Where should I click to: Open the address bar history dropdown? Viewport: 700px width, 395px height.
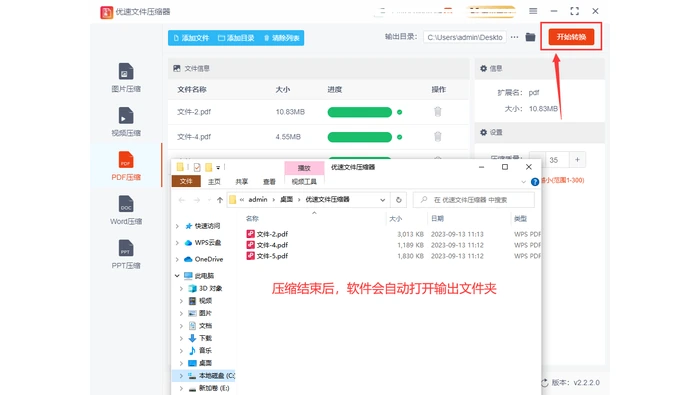pyautogui.click(x=383, y=200)
